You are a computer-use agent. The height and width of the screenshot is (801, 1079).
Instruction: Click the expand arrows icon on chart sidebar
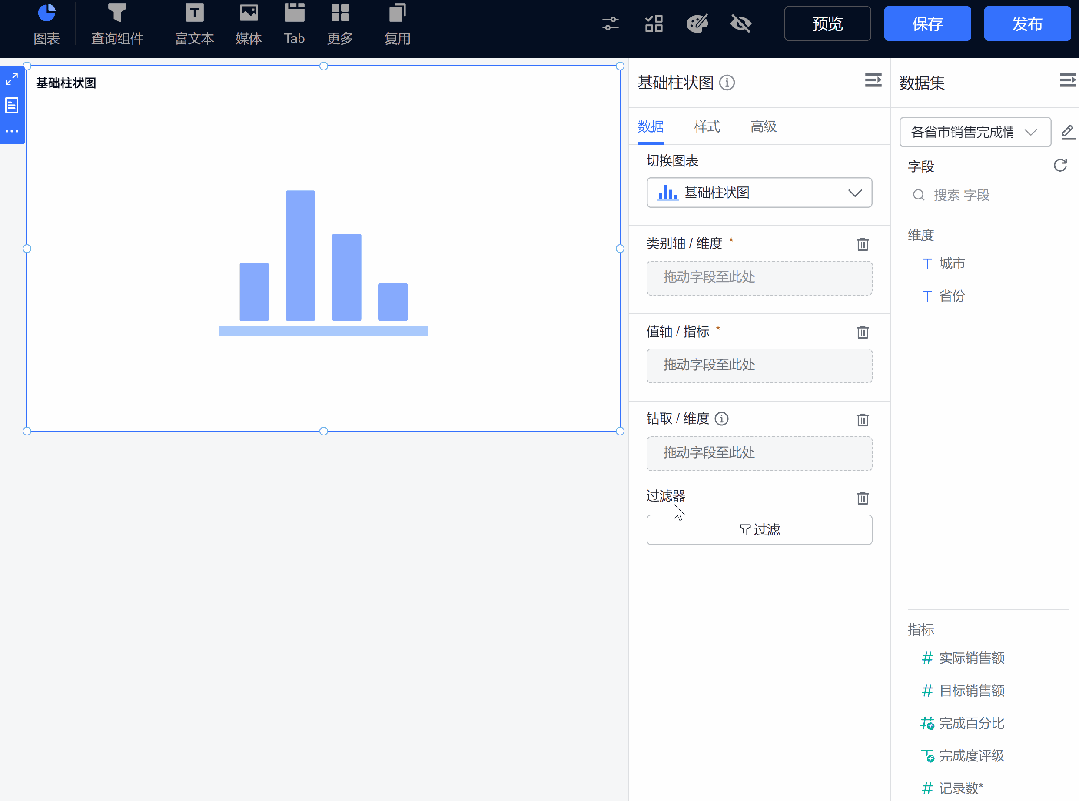point(12,77)
